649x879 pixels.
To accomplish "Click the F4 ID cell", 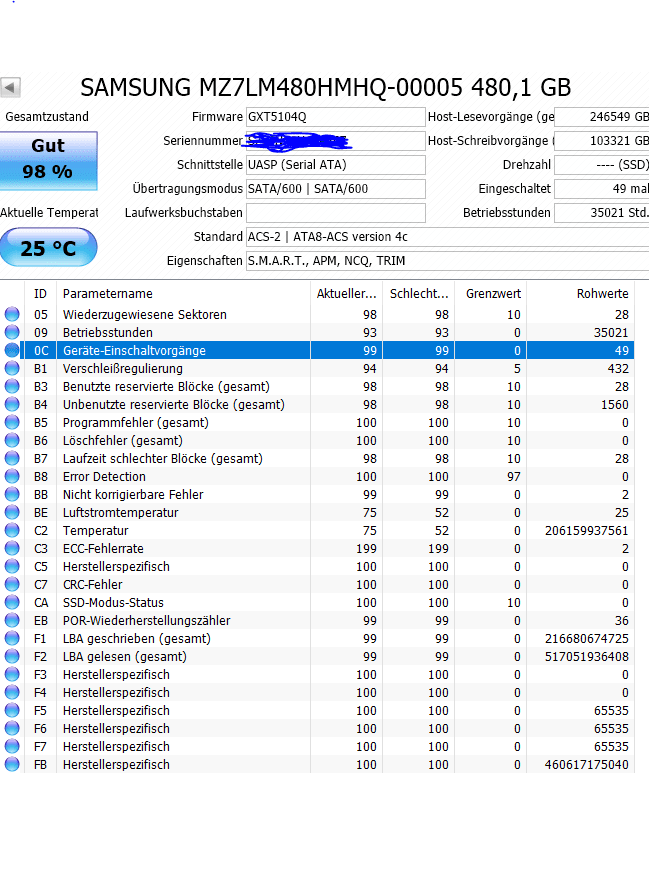I will [x=40, y=692].
